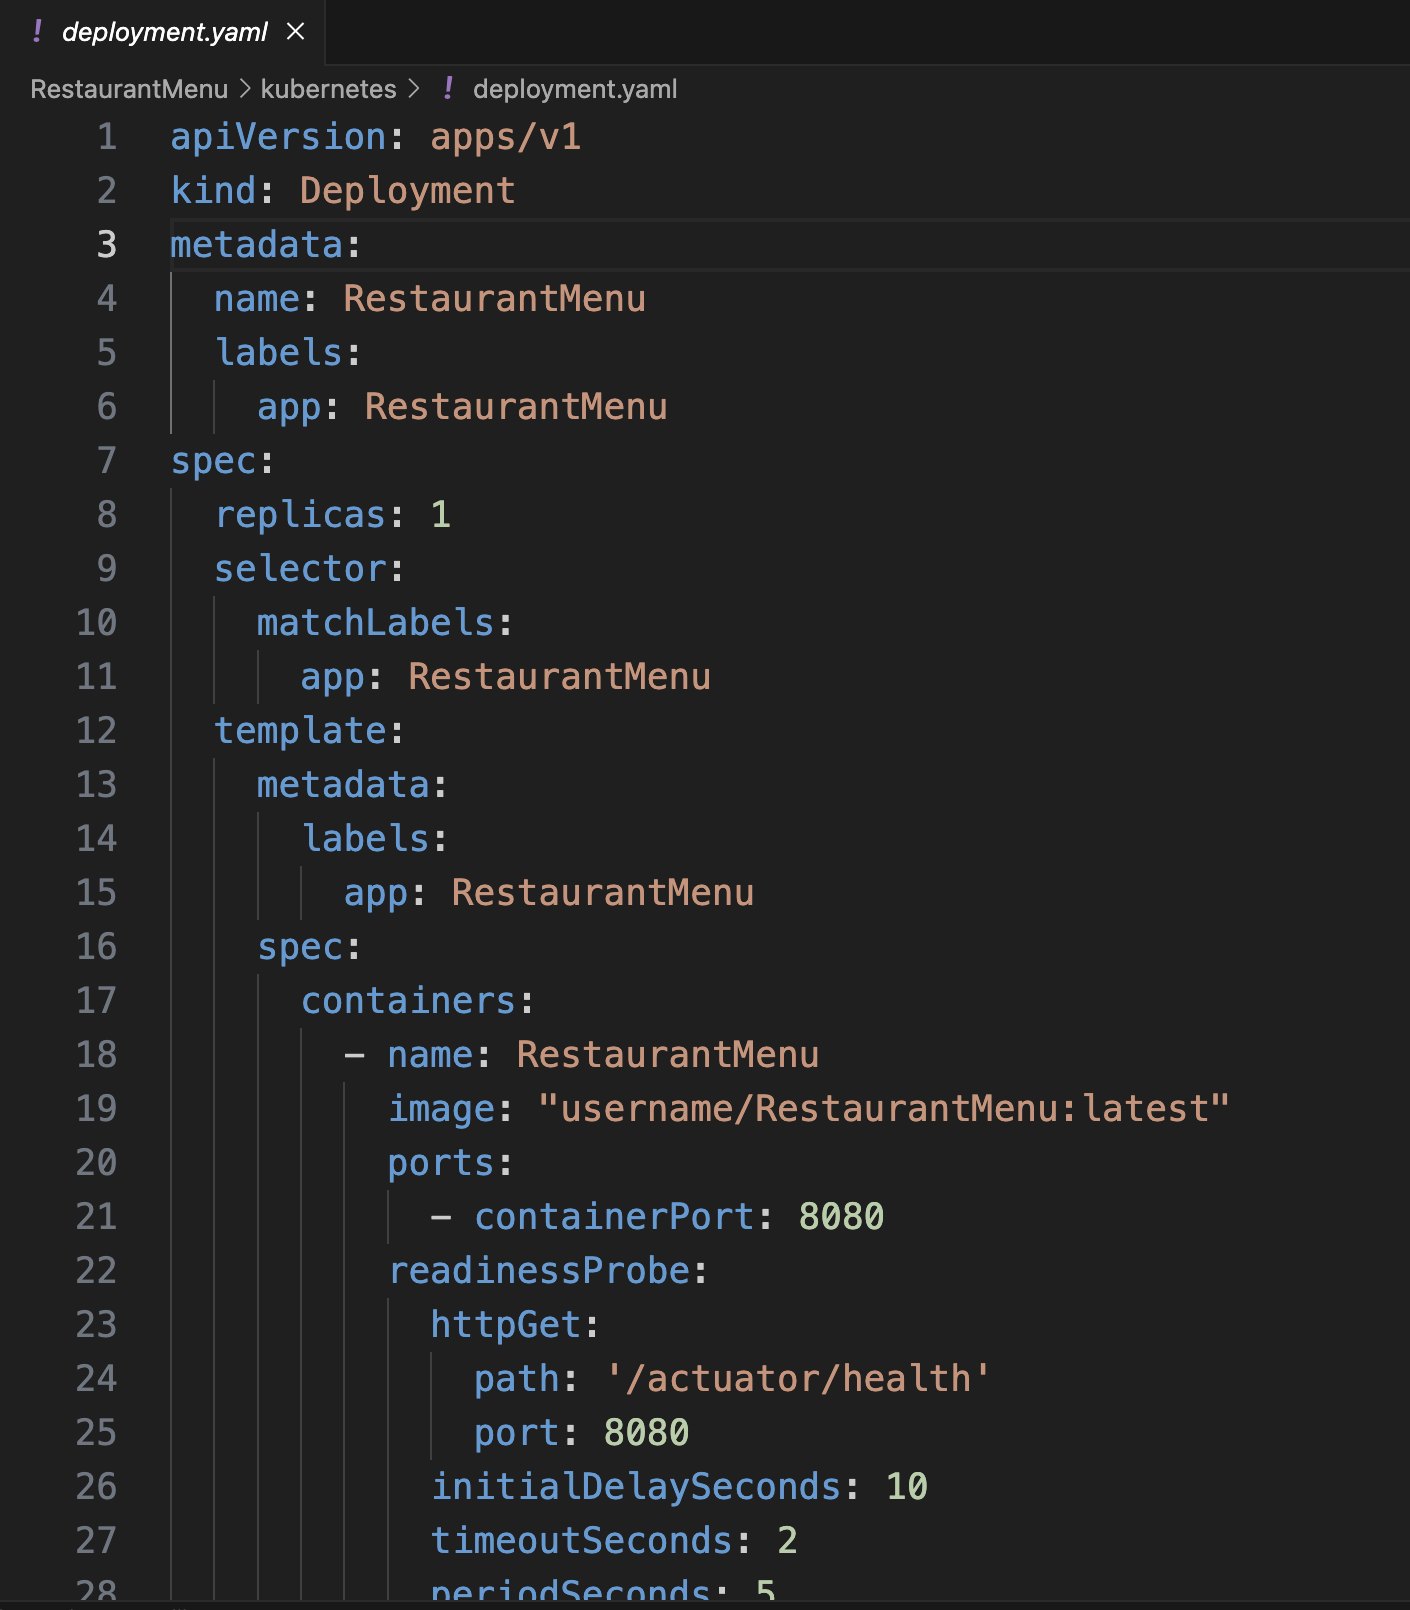Click line number 3 in the gutter
Screen dimensions: 1410x1610
pos(106,245)
